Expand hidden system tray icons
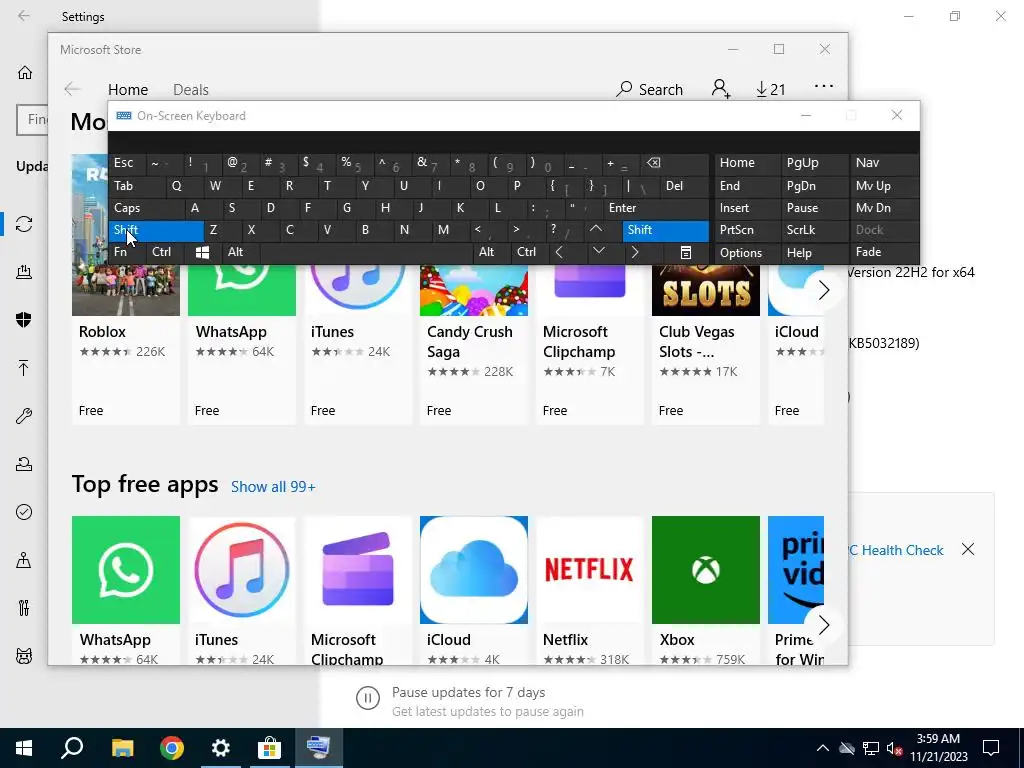 coord(822,748)
